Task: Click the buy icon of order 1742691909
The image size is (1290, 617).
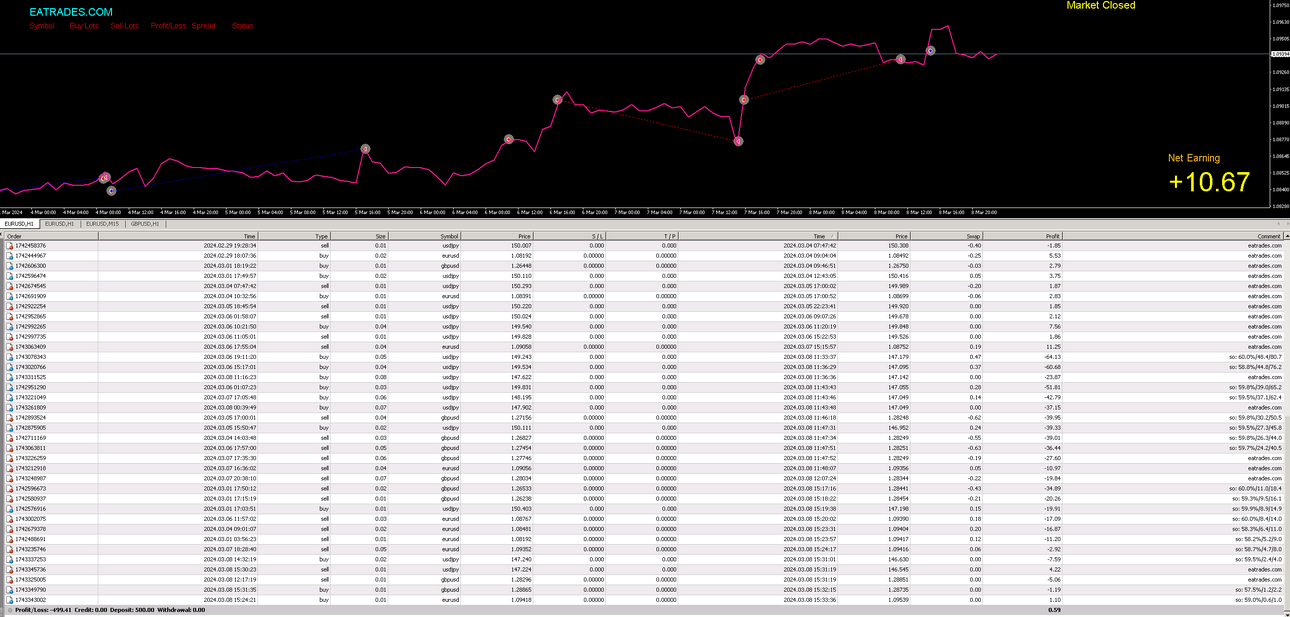Action: (x=10, y=296)
